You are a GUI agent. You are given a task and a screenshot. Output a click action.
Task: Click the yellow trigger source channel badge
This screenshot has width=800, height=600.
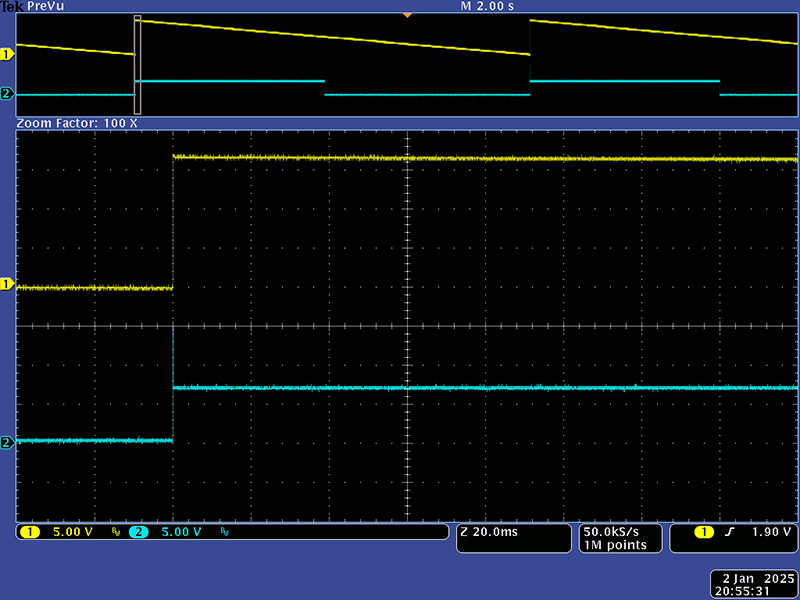[705, 532]
